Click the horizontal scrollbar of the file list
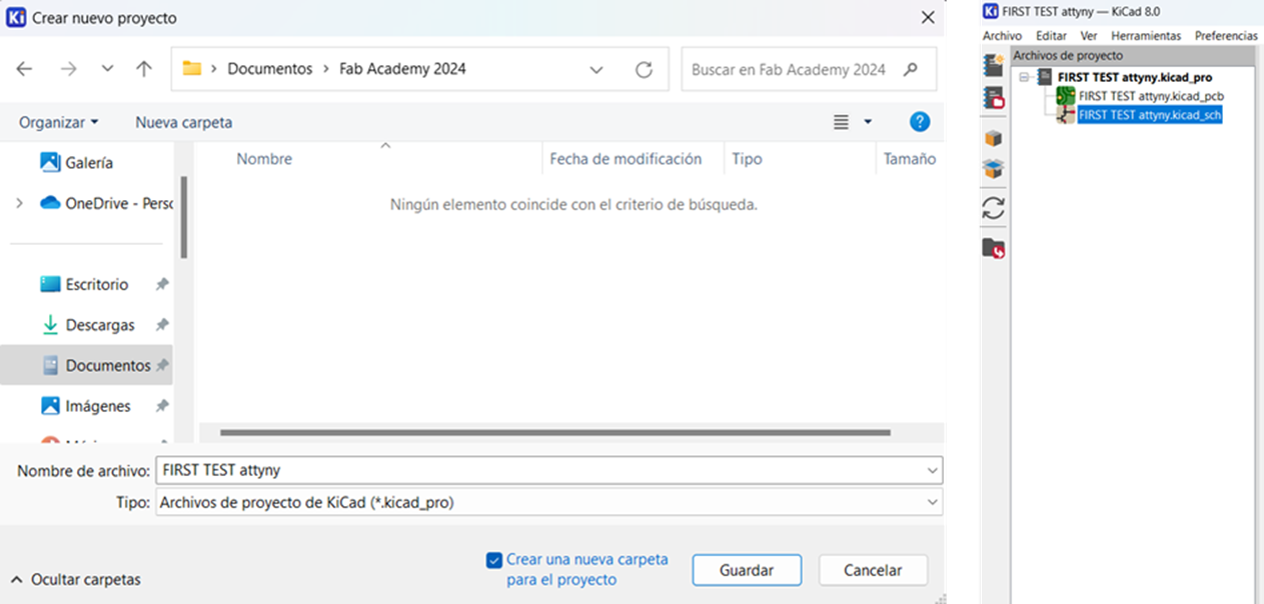 click(x=555, y=432)
